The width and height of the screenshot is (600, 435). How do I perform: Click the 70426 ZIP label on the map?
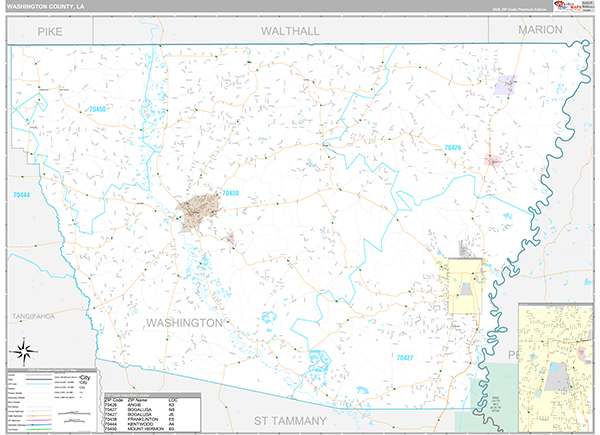453,147
